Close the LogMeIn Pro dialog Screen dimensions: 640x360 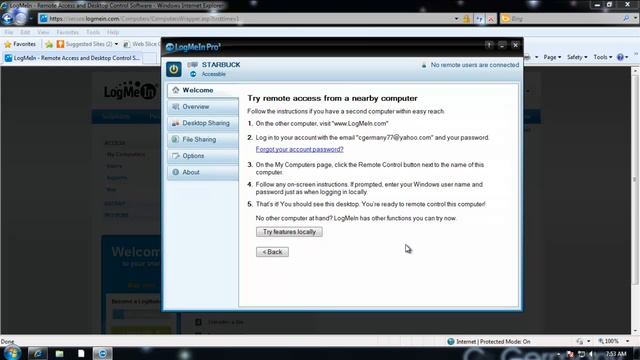tap(516, 45)
